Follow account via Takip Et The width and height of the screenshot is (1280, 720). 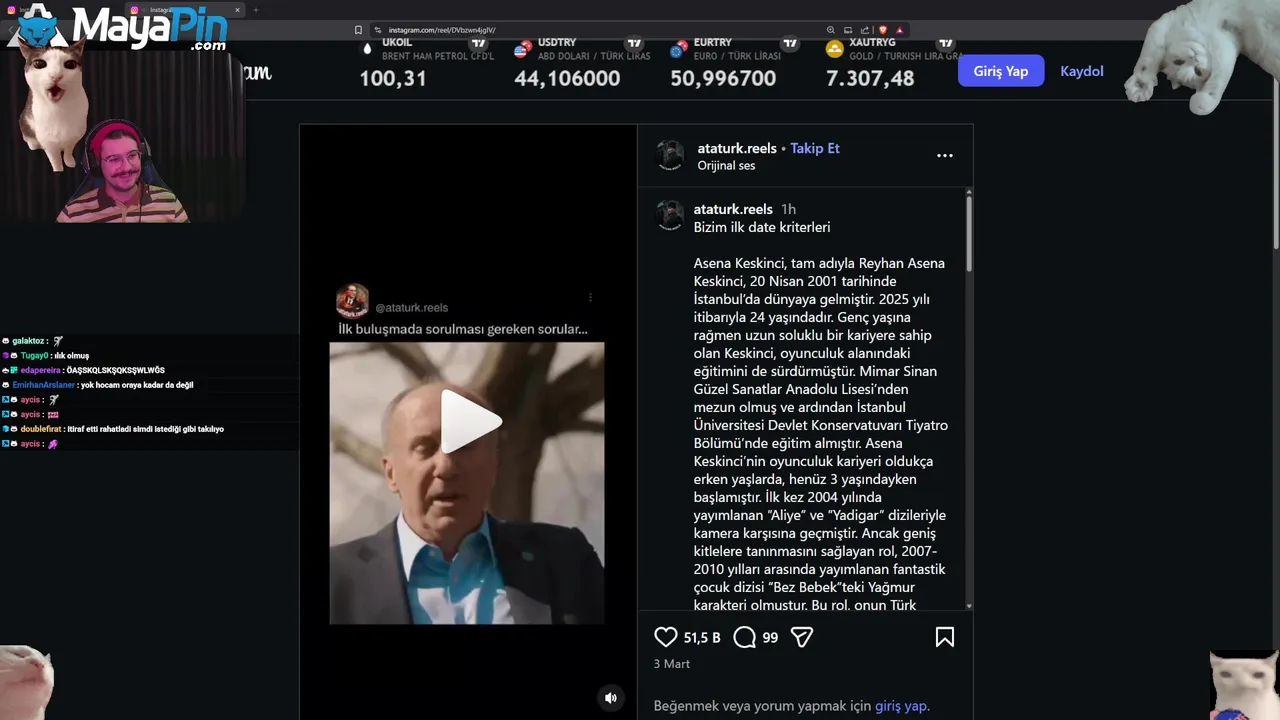pyautogui.click(x=815, y=148)
